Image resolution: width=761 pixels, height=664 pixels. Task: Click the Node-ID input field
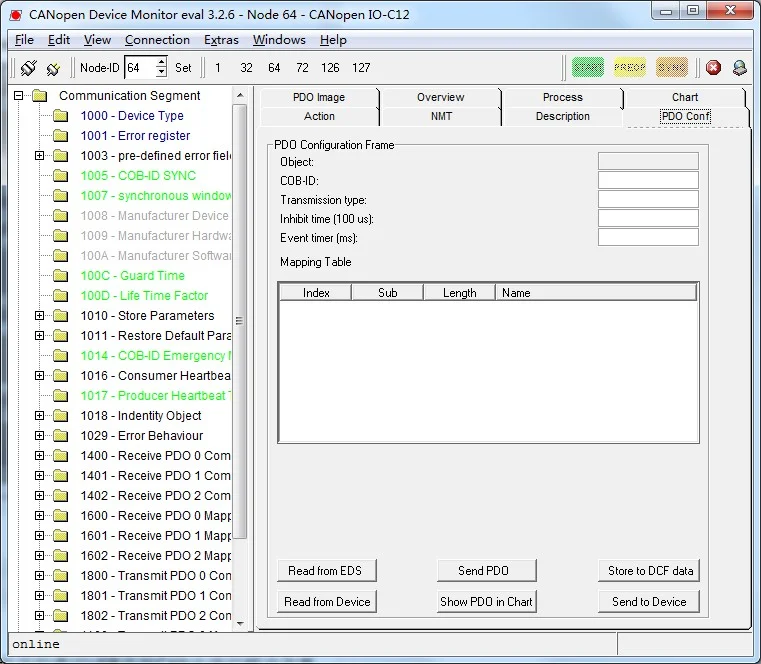(x=140, y=67)
